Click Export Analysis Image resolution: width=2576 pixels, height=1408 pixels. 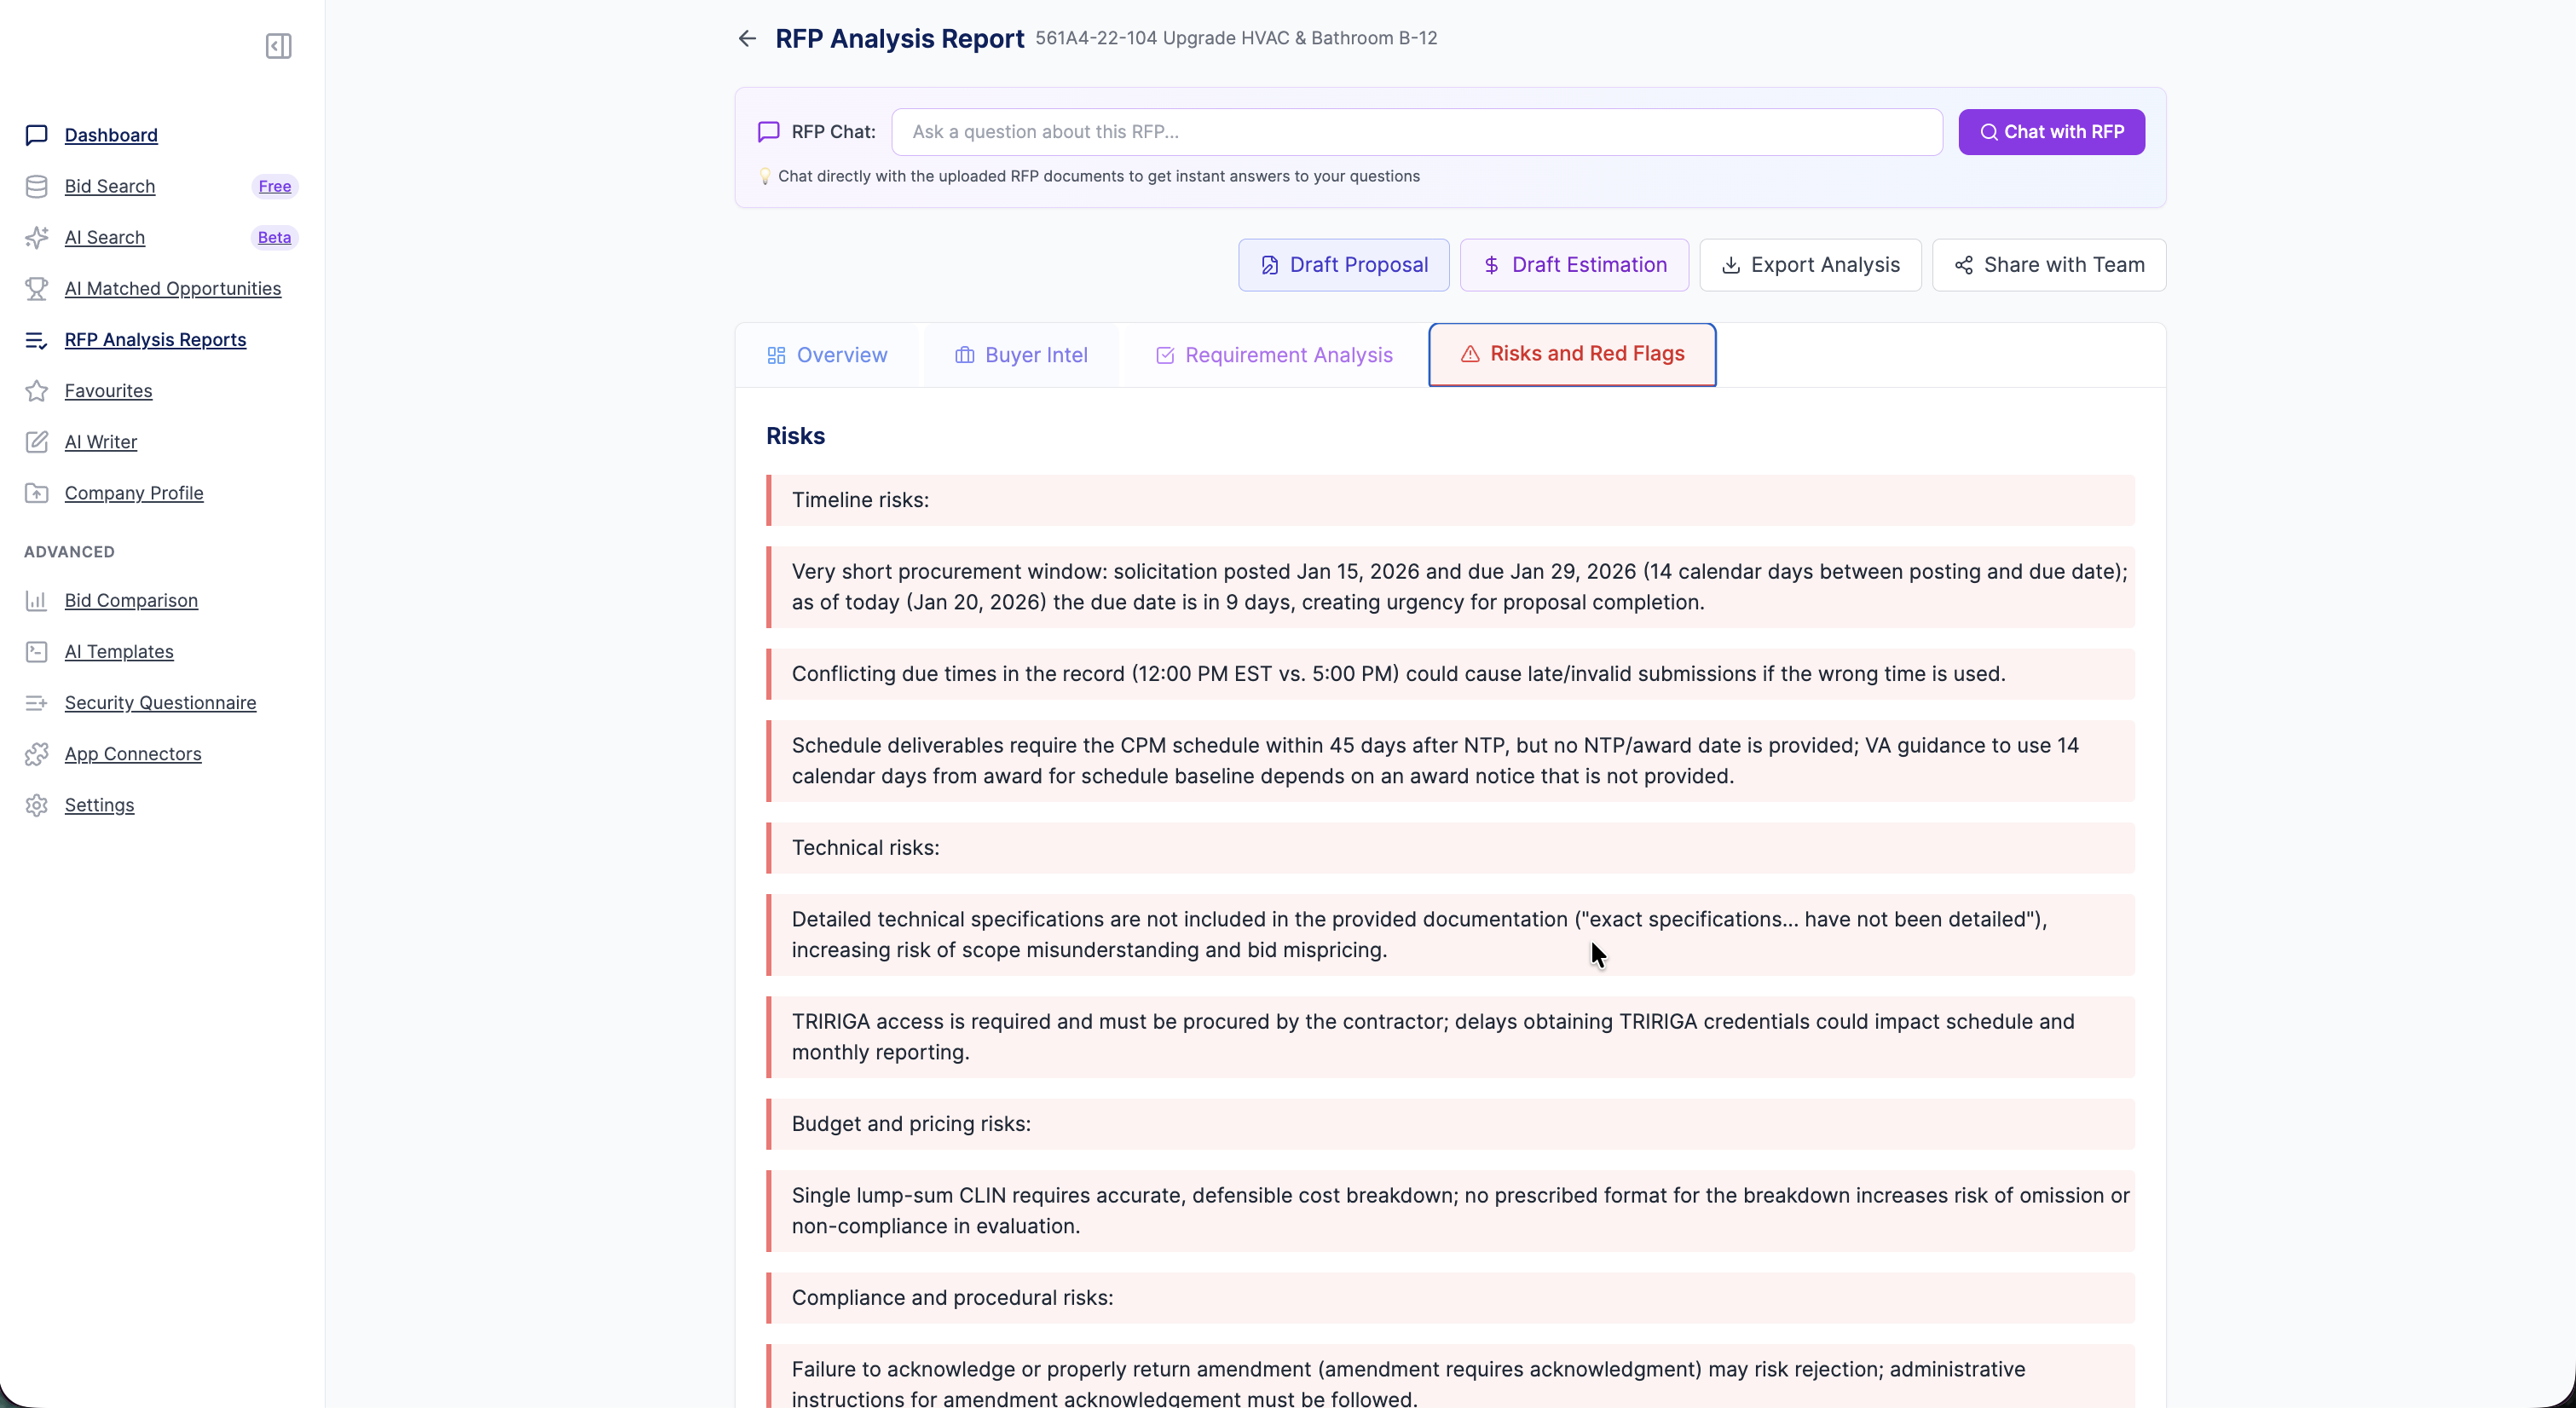pyautogui.click(x=1810, y=265)
